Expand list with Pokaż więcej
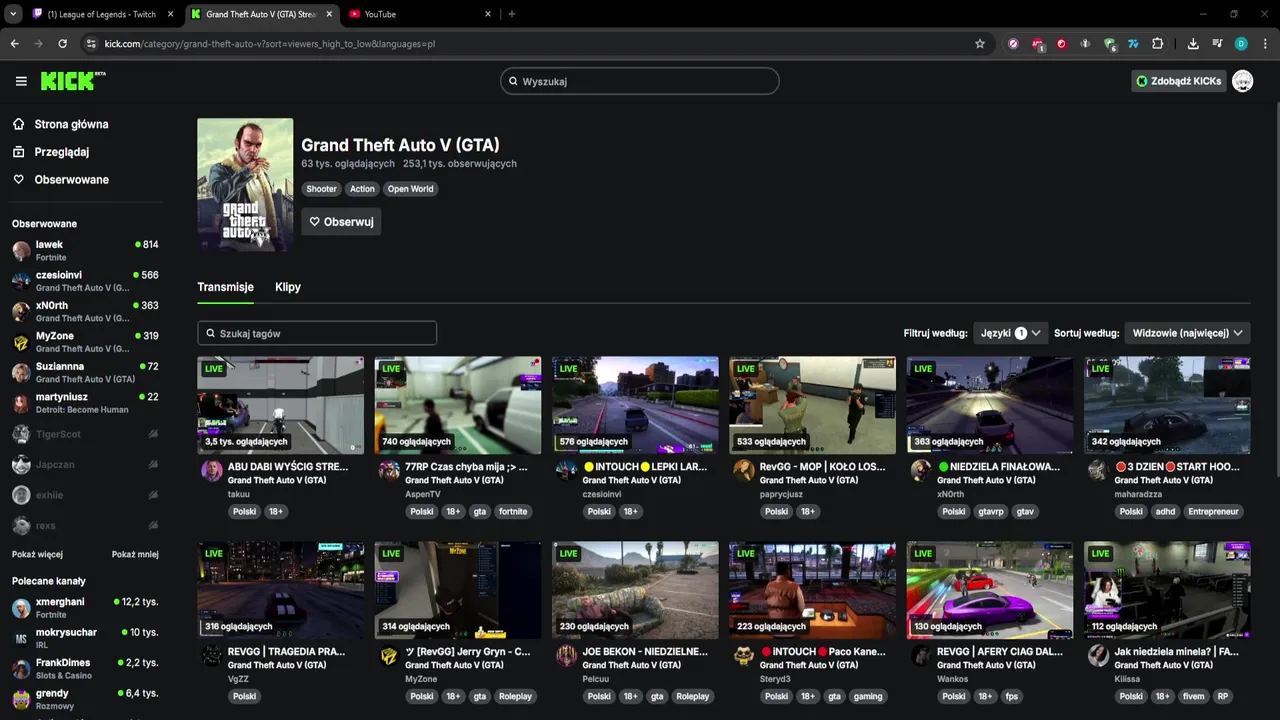 [x=37, y=554]
